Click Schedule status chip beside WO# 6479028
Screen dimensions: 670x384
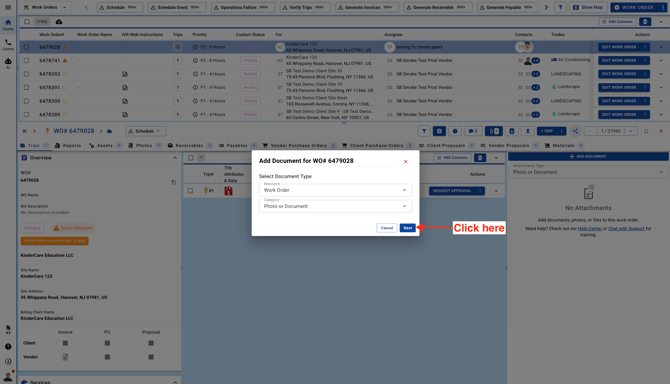(x=146, y=131)
